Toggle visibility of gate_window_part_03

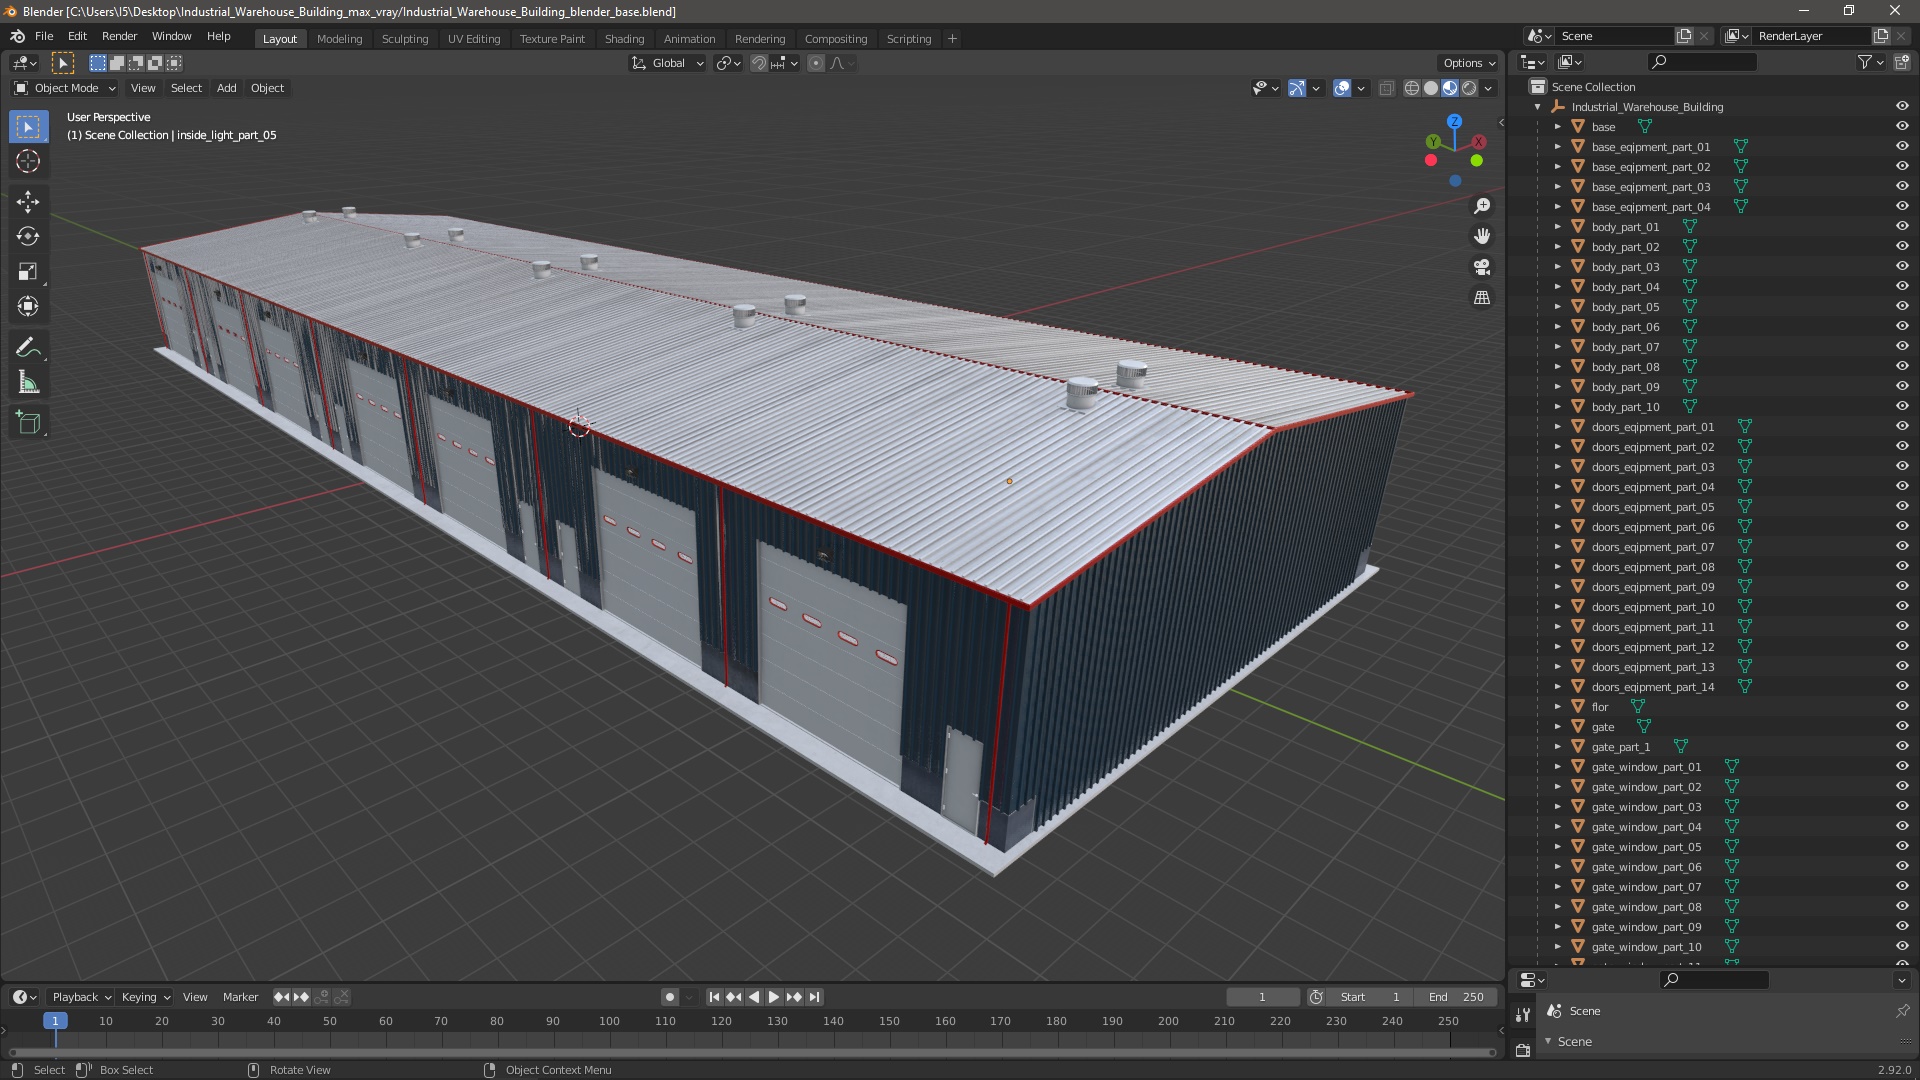pyautogui.click(x=1901, y=806)
